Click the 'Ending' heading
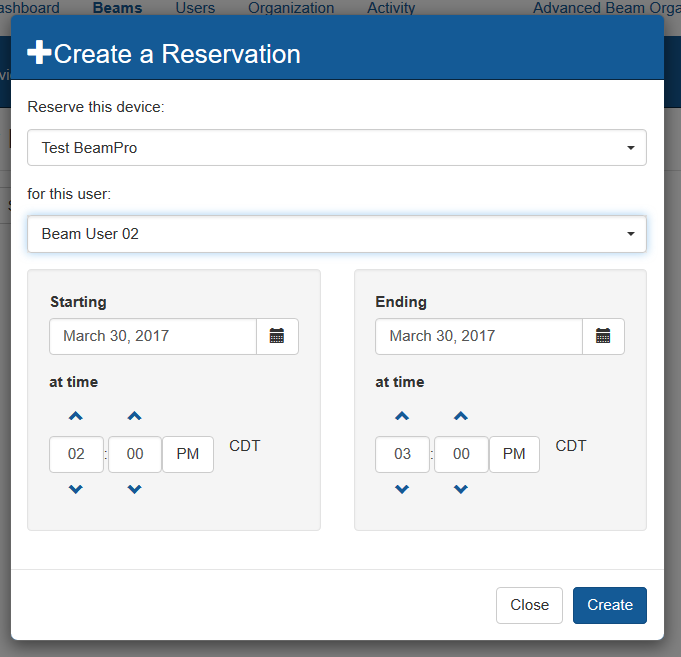Viewport: 681px width, 657px height. (401, 302)
